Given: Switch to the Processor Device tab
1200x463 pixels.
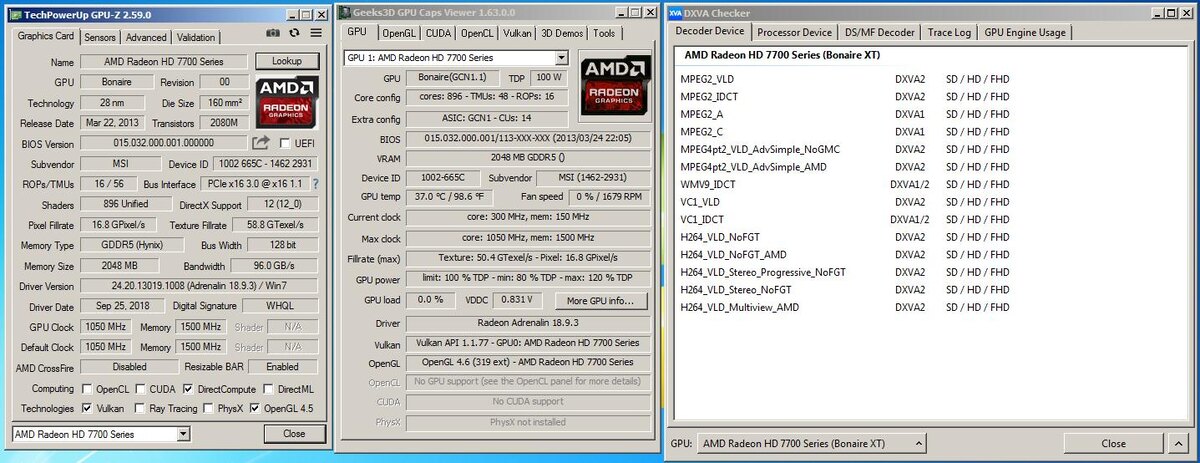Looking at the screenshot, I should click(x=794, y=32).
